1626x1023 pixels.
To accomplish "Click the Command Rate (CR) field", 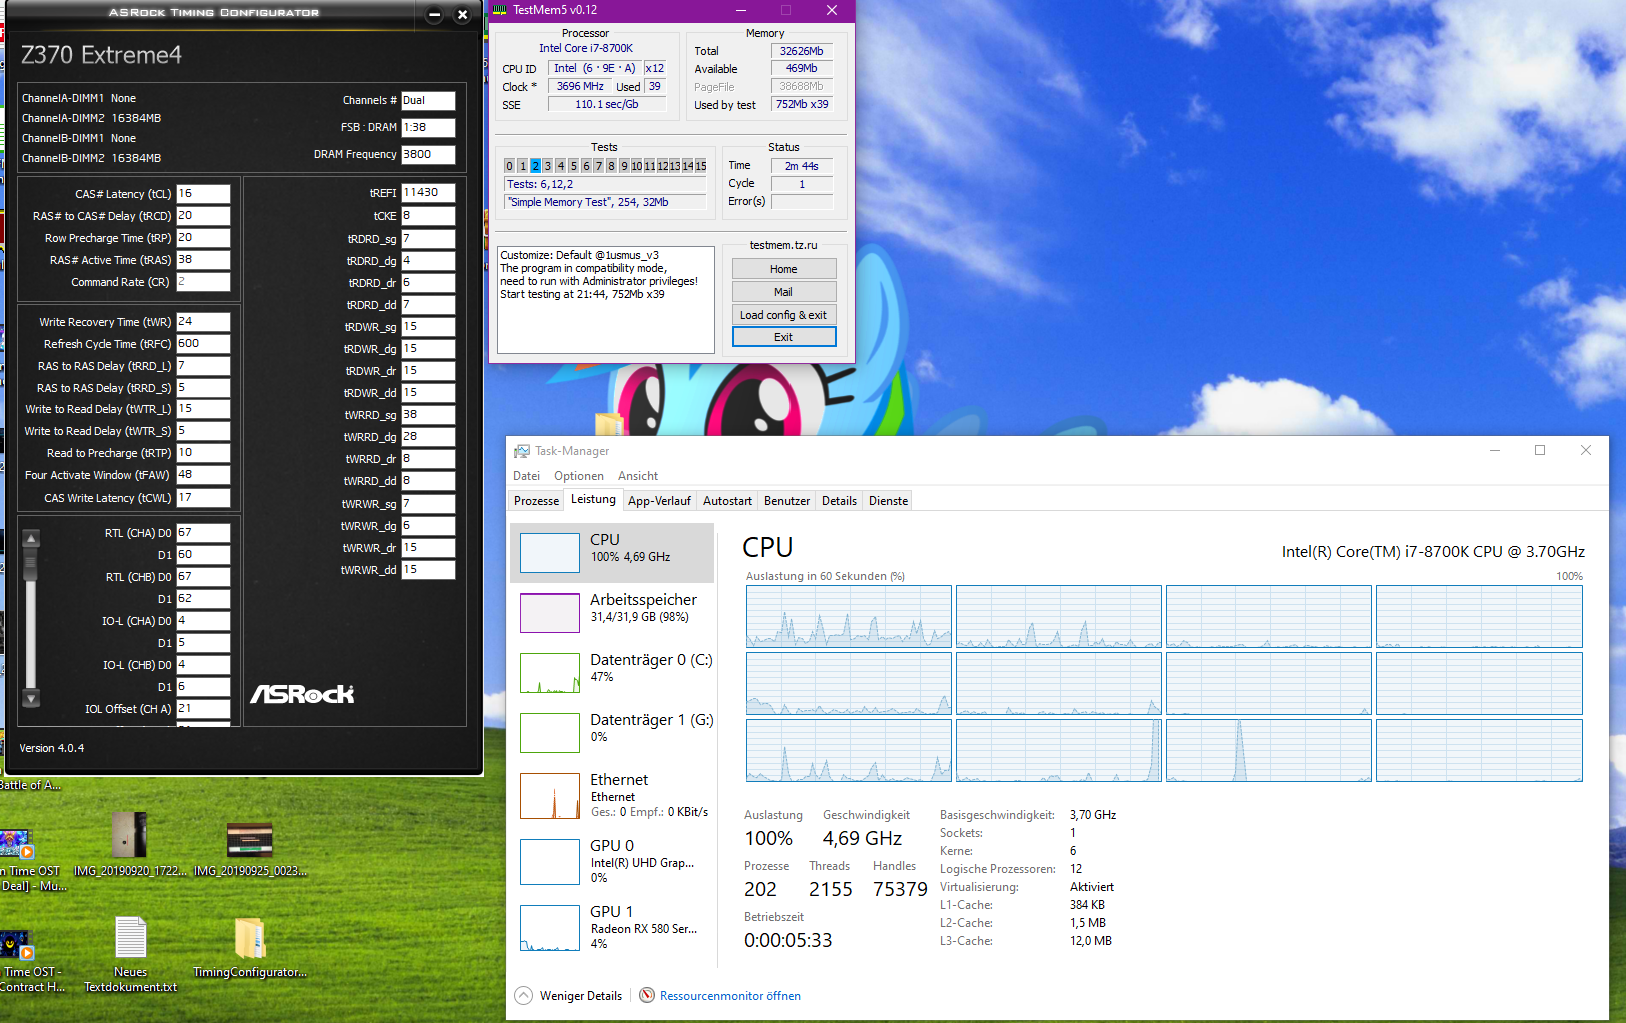I will (x=203, y=282).
